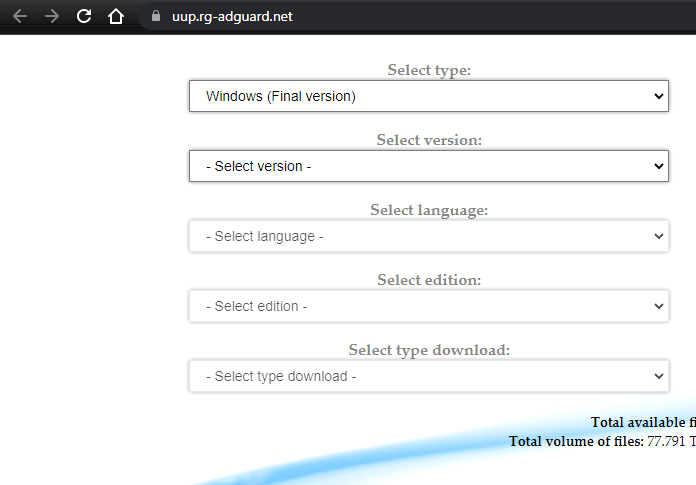
Task: Reload the current page
Action: point(84,16)
